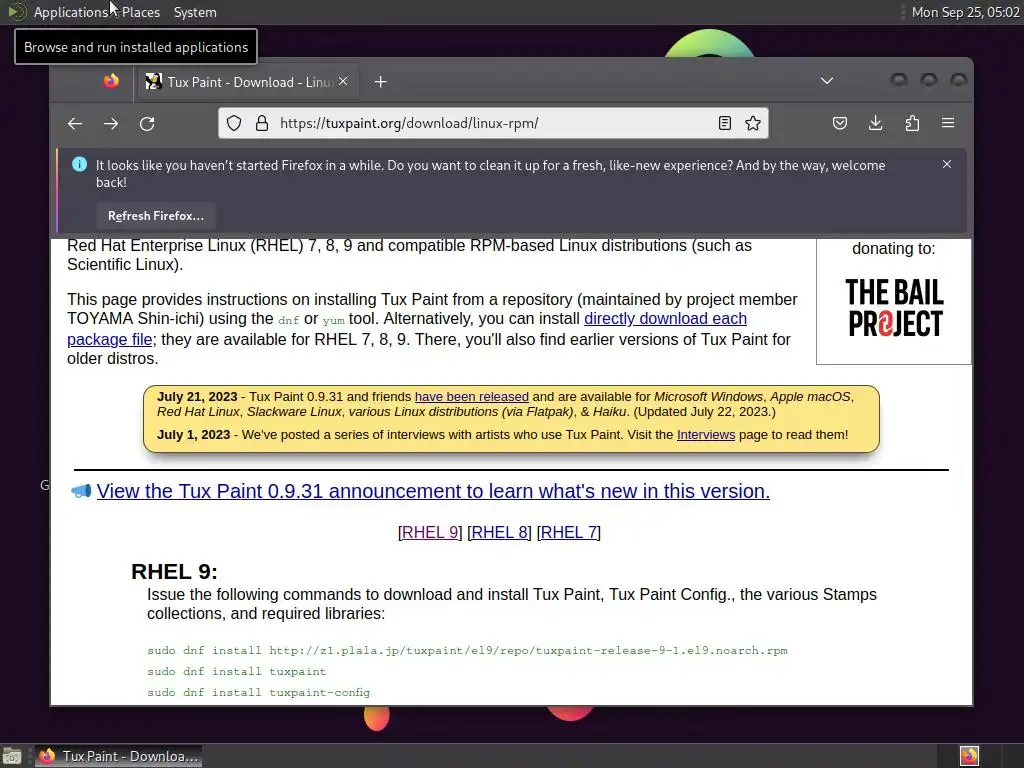Screen dimensions: 1024x768
Task: Click the Refresh Firefox… button
Action: point(155,216)
